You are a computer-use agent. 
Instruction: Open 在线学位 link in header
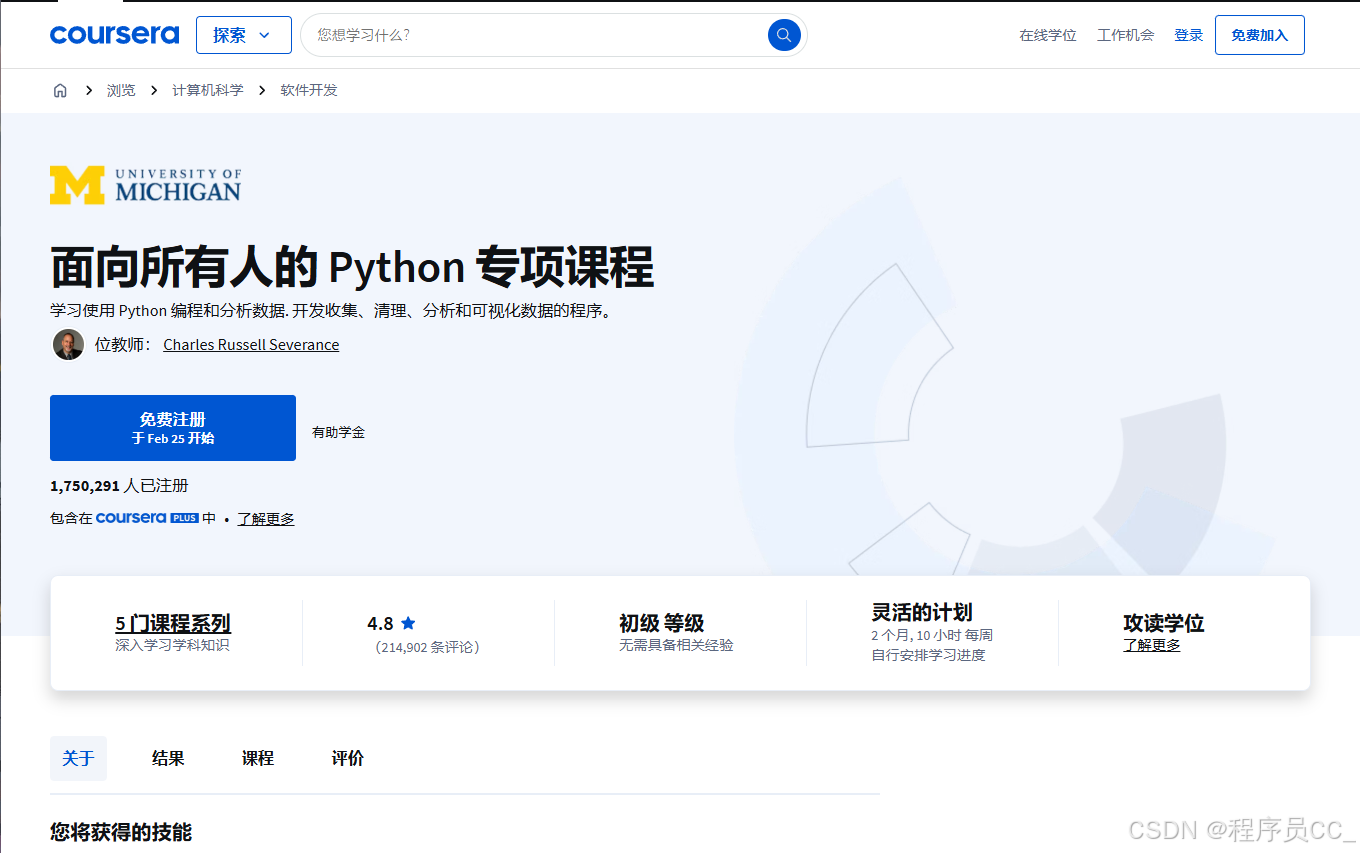coord(1047,35)
